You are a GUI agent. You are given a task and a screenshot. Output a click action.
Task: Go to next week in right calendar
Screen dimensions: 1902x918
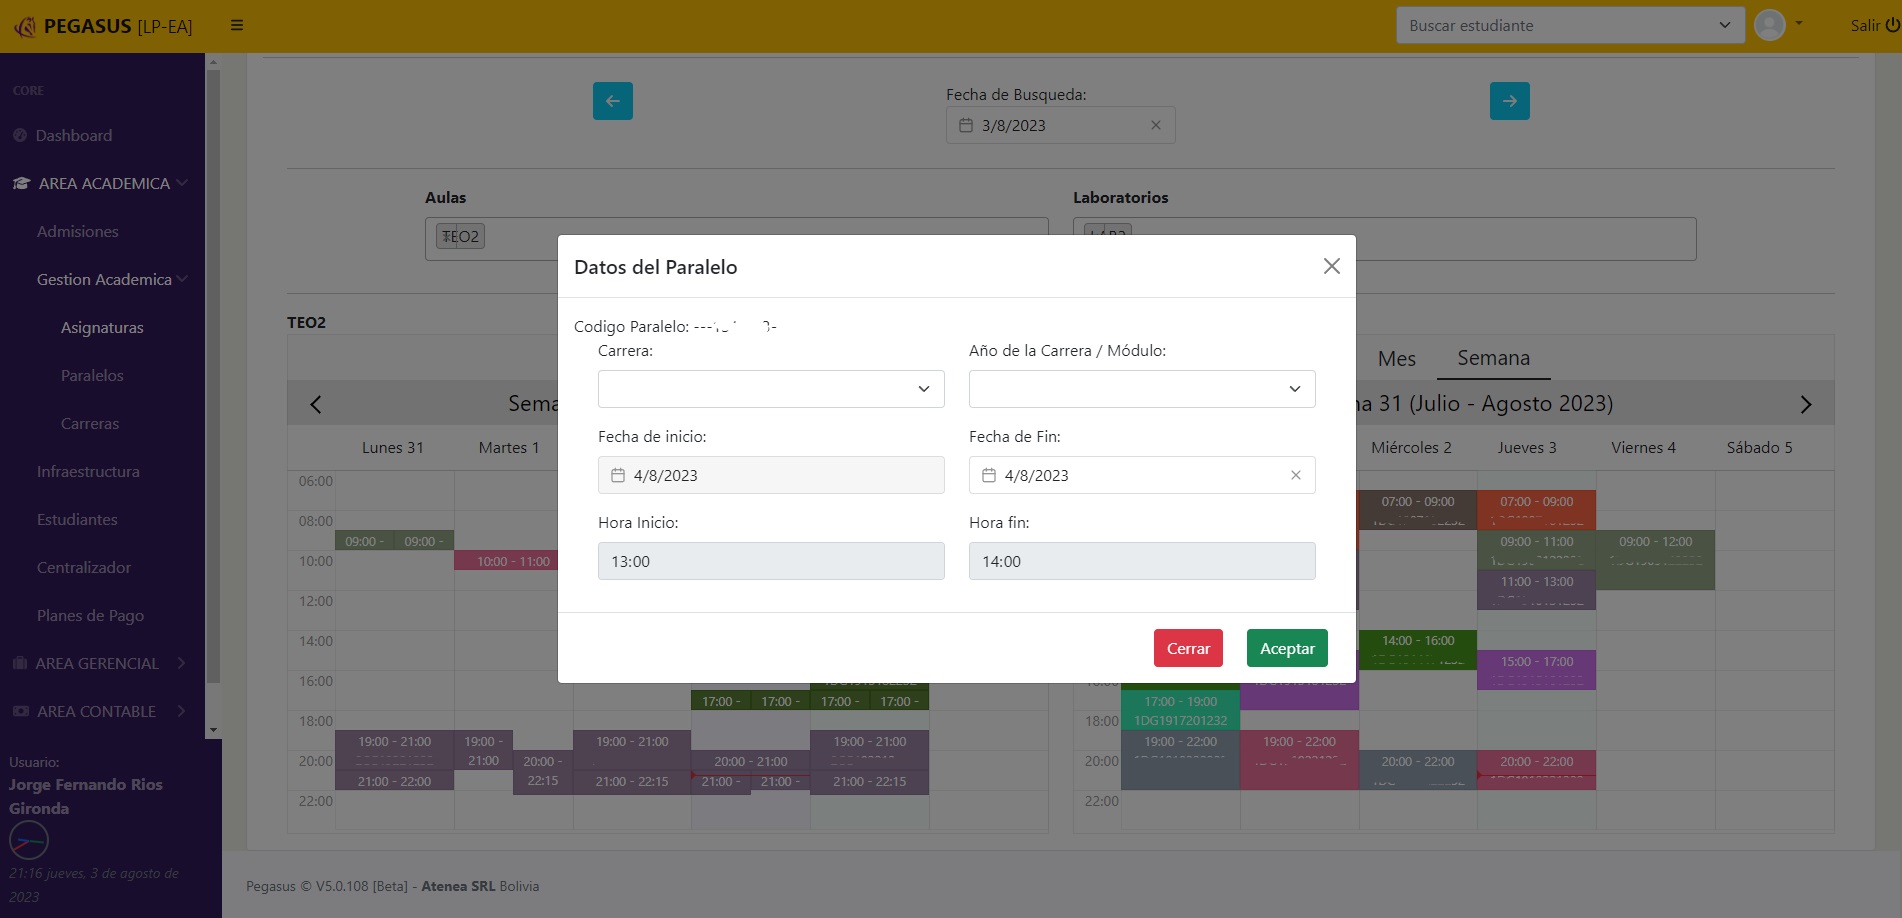click(1805, 404)
